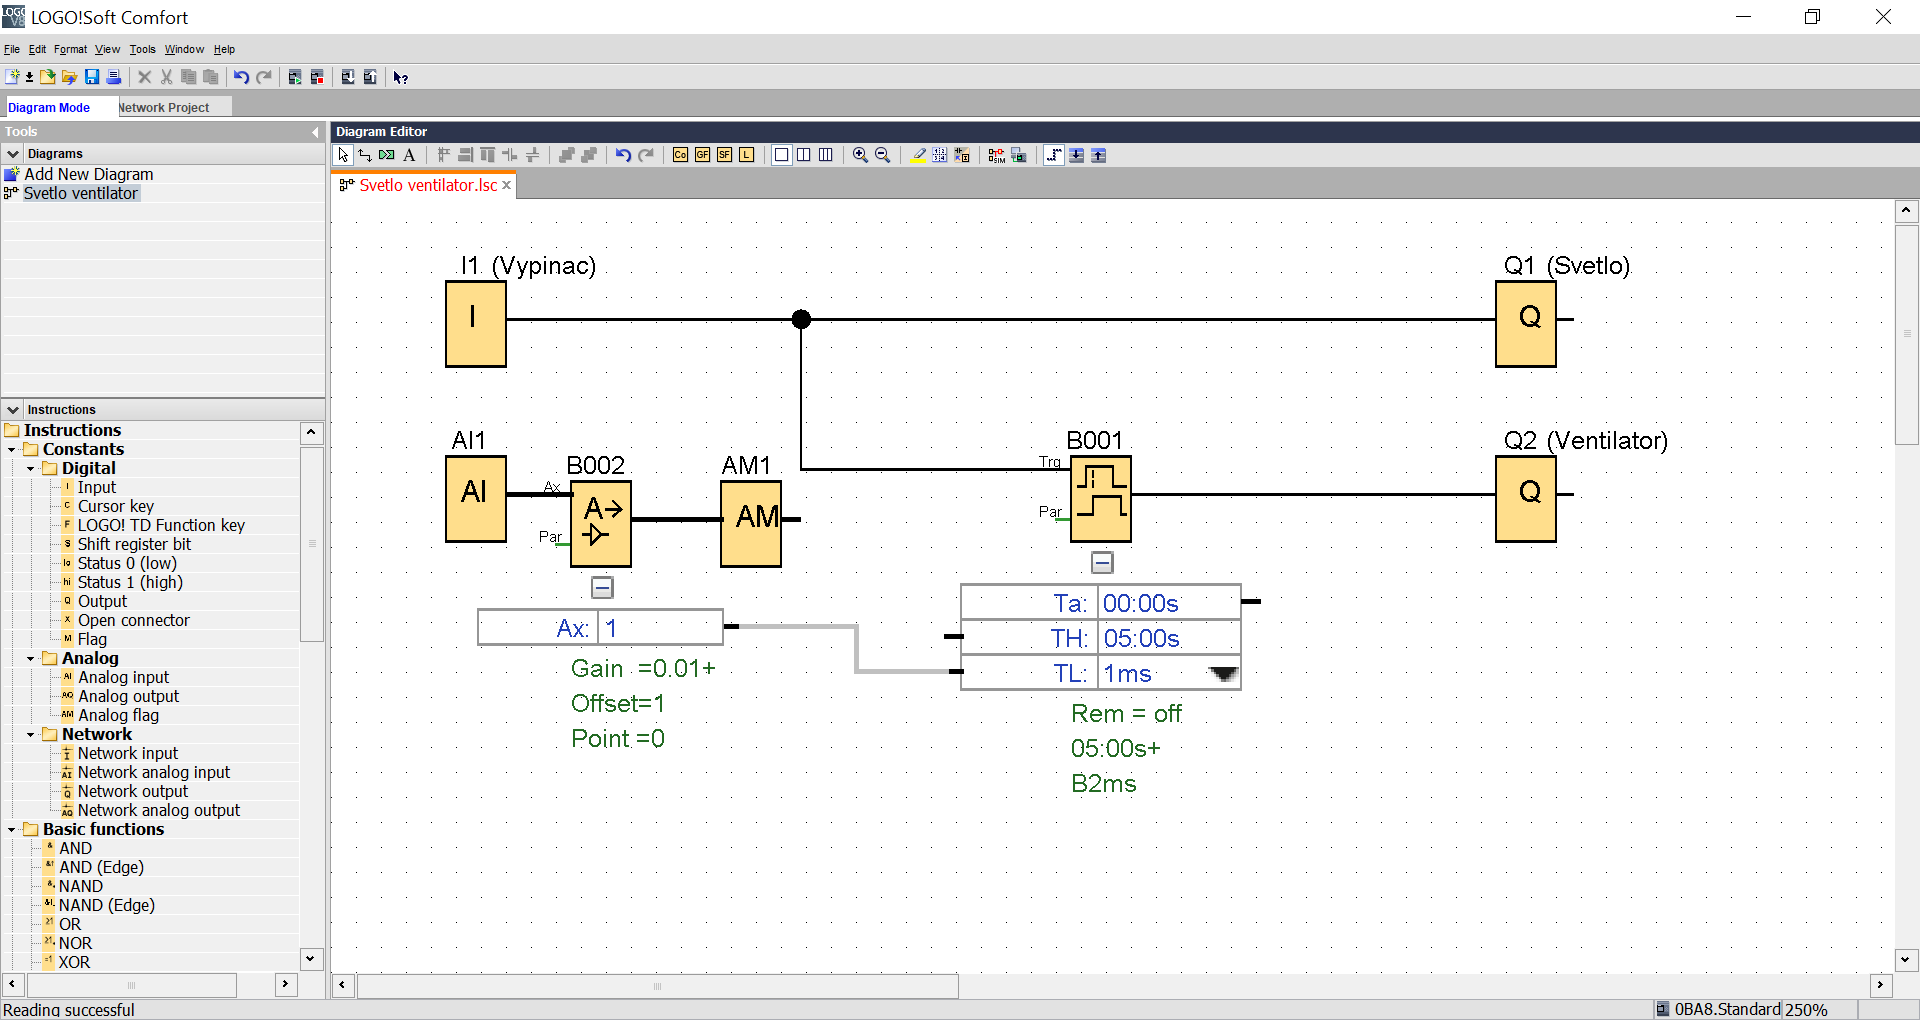The height and width of the screenshot is (1020, 1920).
Task: Click the context help cursor icon
Action: [400, 77]
